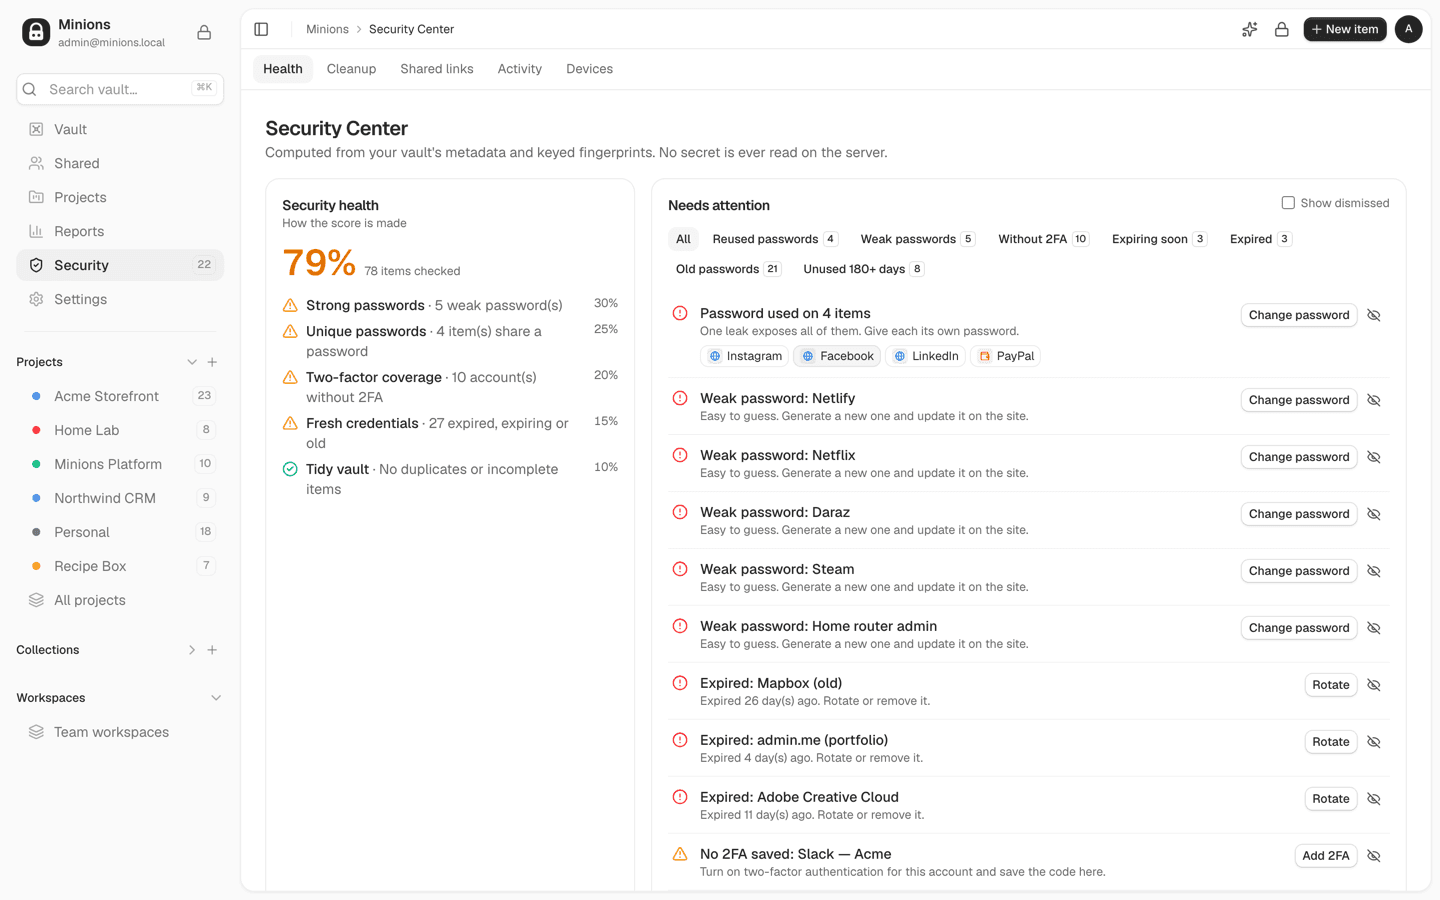
Task: Open All projects in sidebar
Action: [120, 600]
